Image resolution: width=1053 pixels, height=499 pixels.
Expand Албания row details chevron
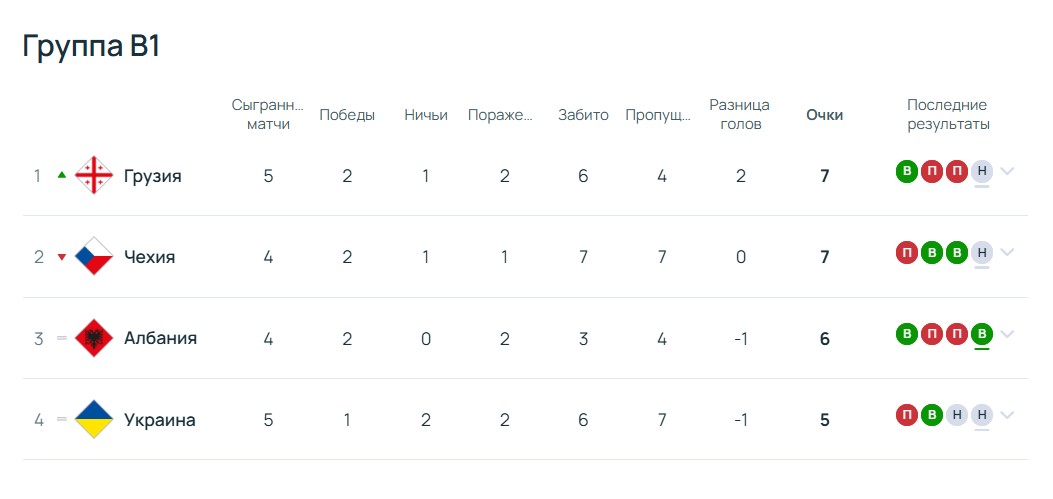click(x=1006, y=334)
